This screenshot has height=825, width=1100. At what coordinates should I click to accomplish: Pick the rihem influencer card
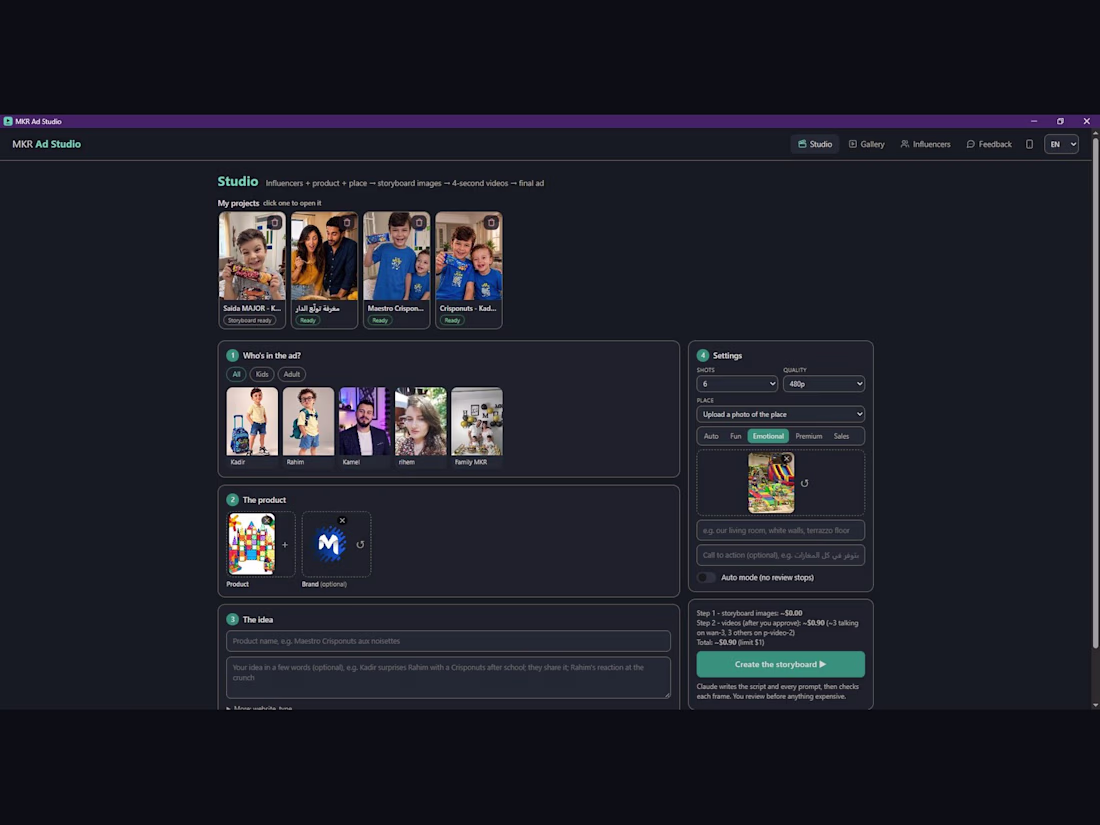pos(420,427)
